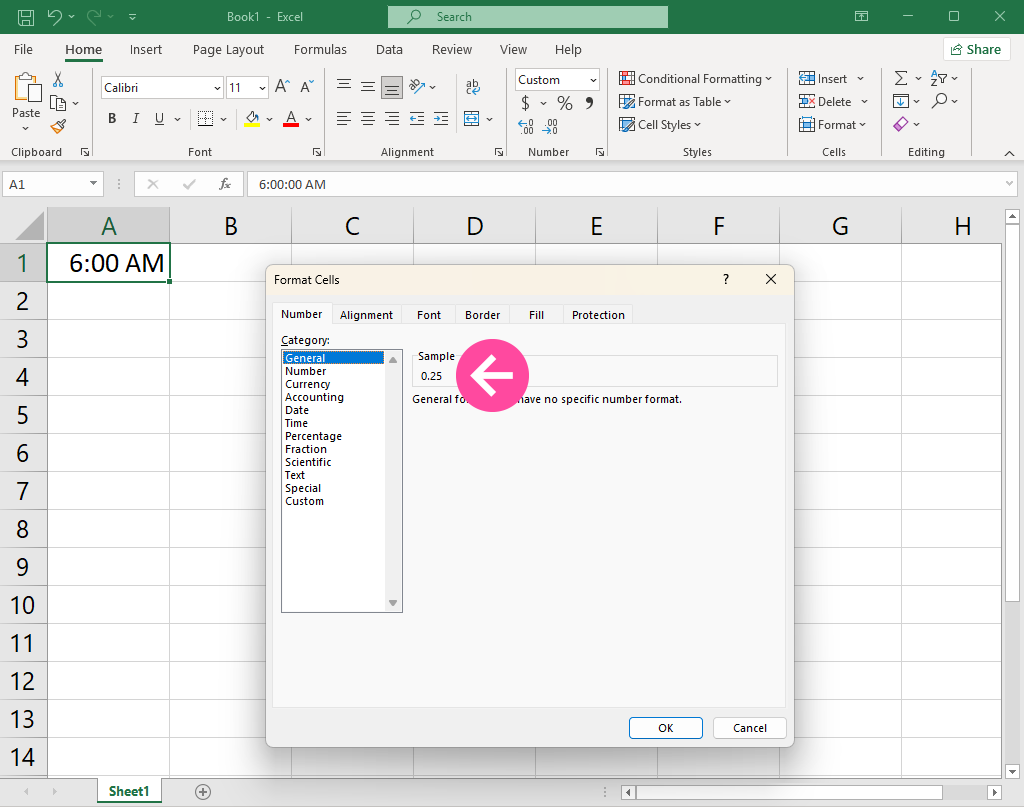1024x807 pixels.
Task: Align text right in ribbon
Action: [392, 119]
